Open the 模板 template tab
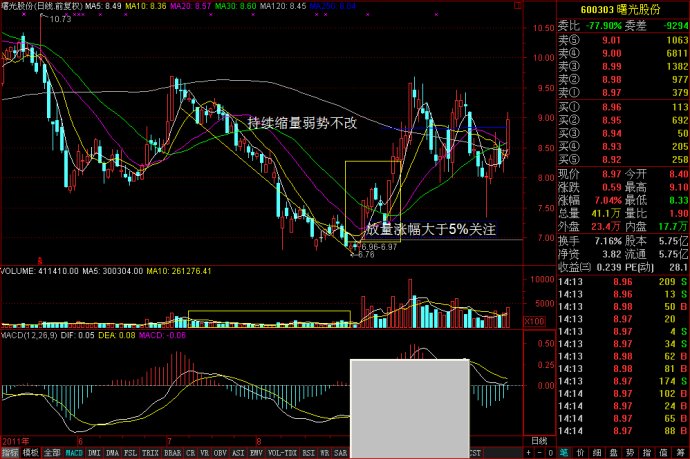Viewport: 690px width, 459px height. point(30,453)
